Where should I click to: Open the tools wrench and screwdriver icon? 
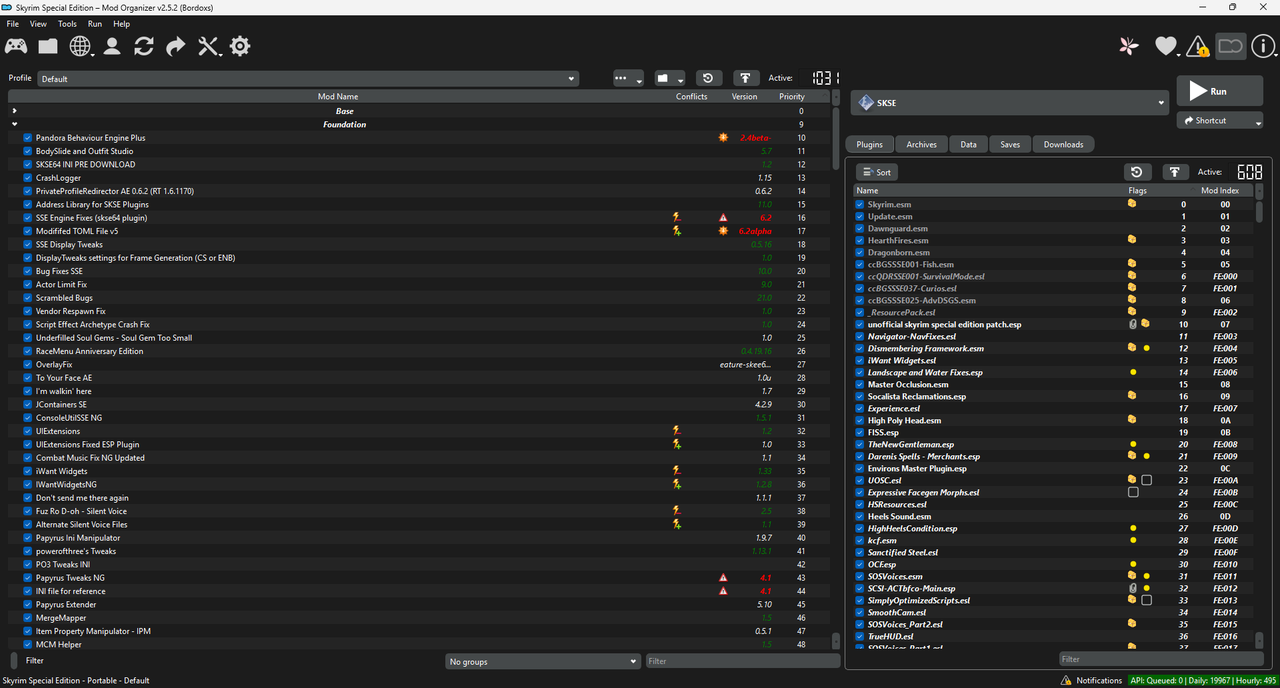[208, 46]
